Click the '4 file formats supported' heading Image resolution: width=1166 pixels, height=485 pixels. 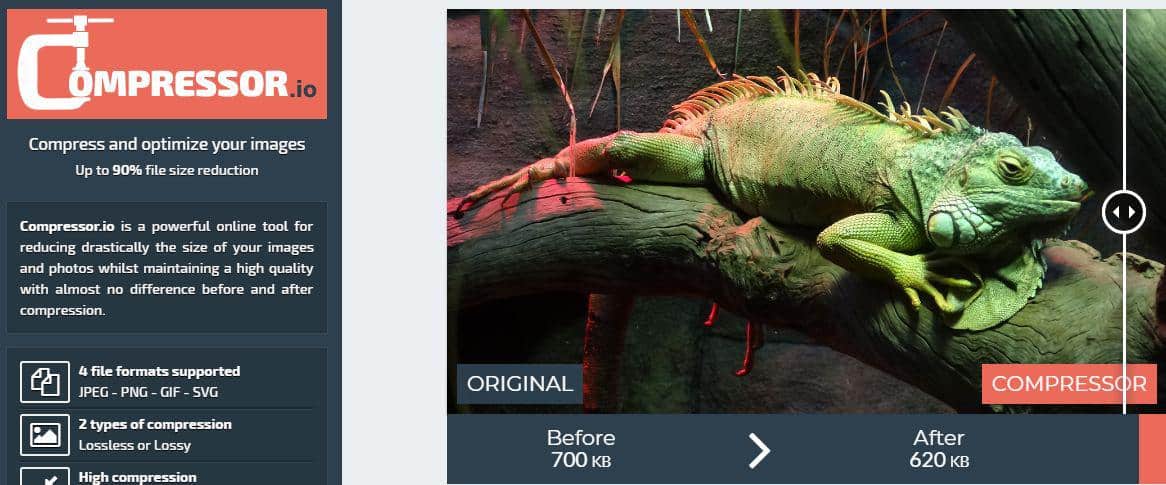pos(159,371)
